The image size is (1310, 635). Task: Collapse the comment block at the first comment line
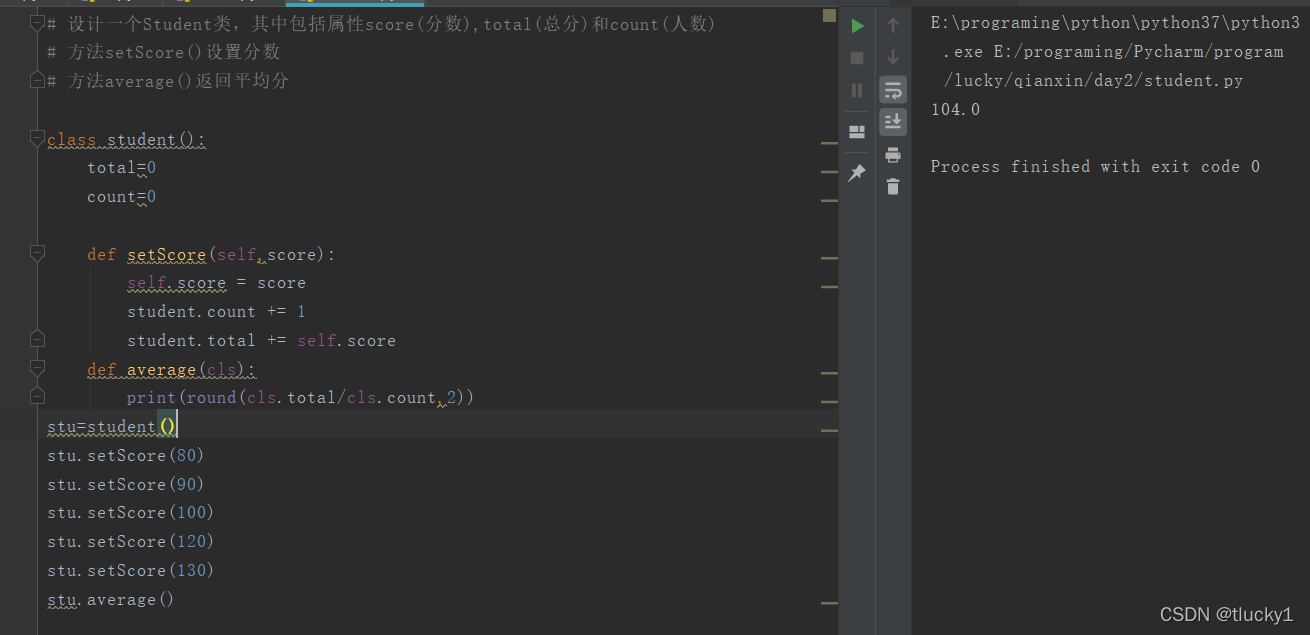point(37,23)
